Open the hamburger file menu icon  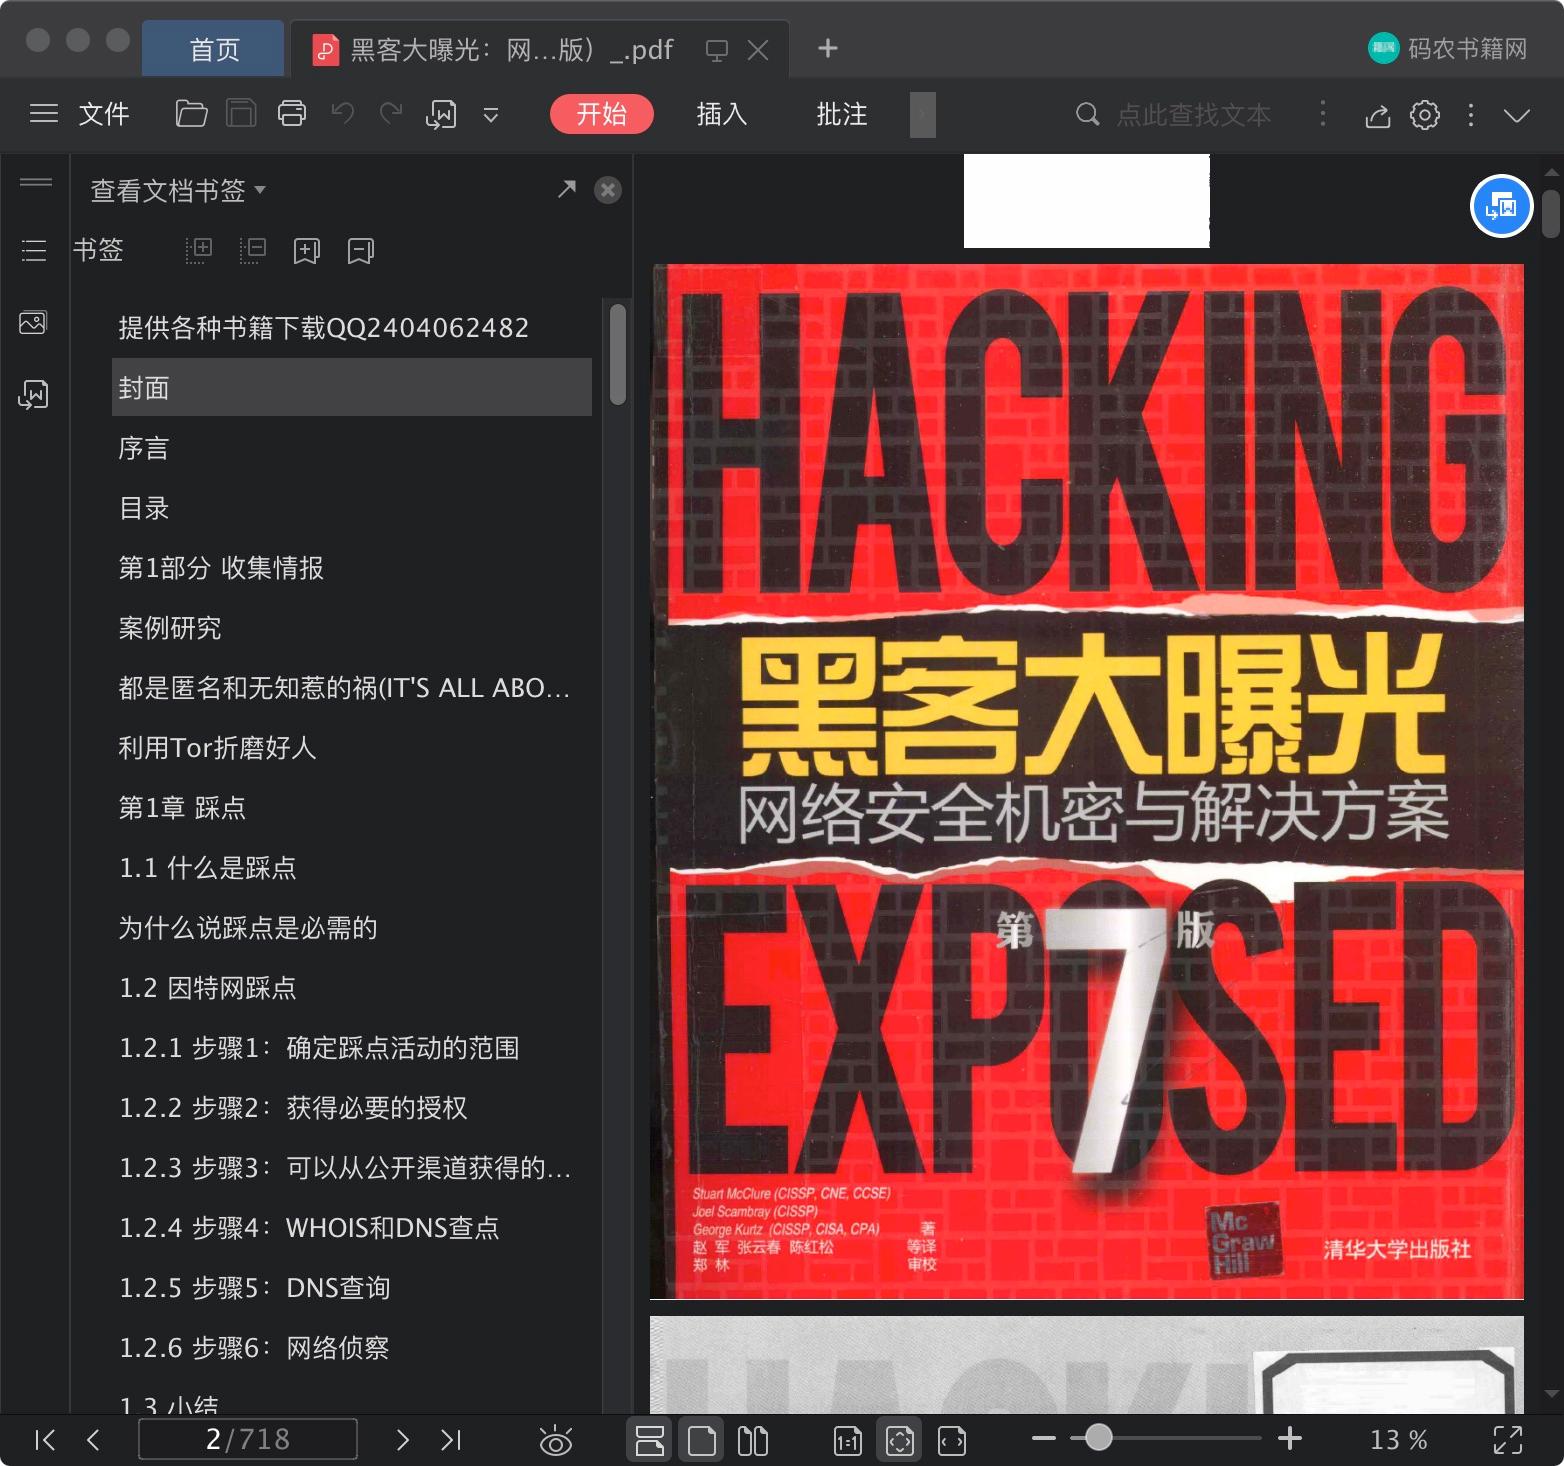[x=44, y=114]
